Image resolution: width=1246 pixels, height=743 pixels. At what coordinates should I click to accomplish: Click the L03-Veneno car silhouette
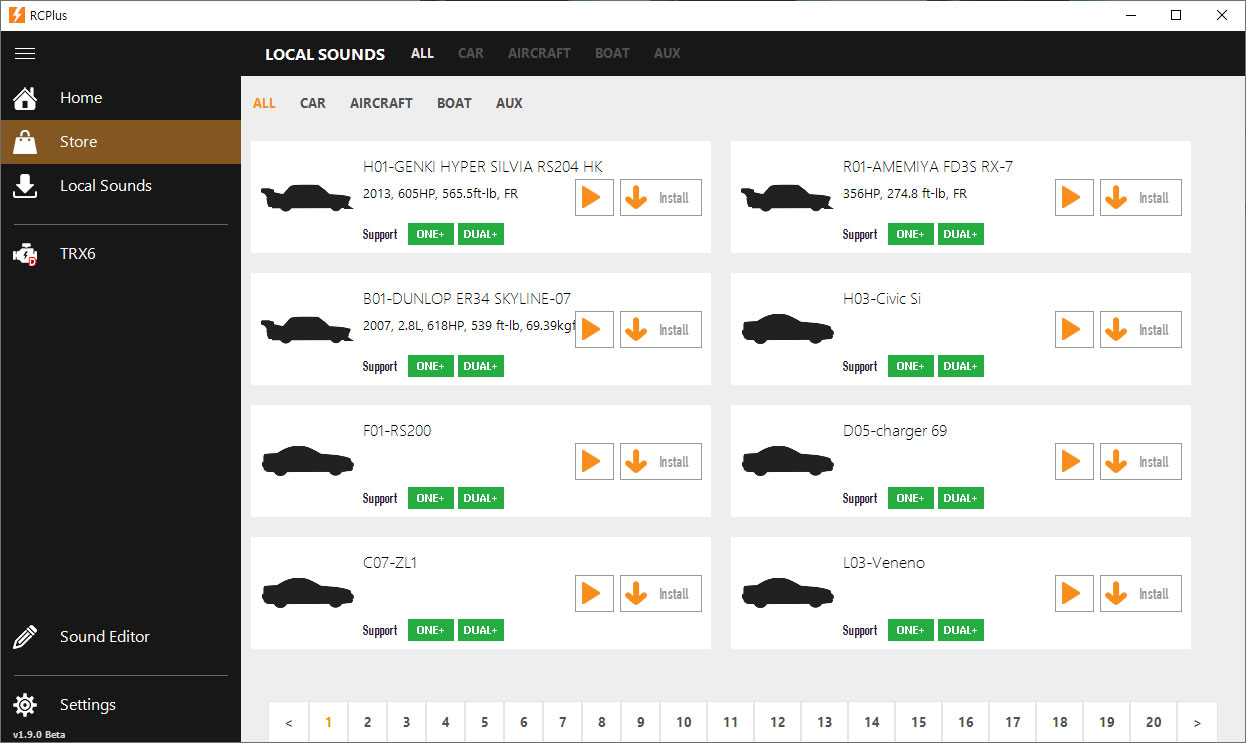pyautogui.click(x=787, y=593)
